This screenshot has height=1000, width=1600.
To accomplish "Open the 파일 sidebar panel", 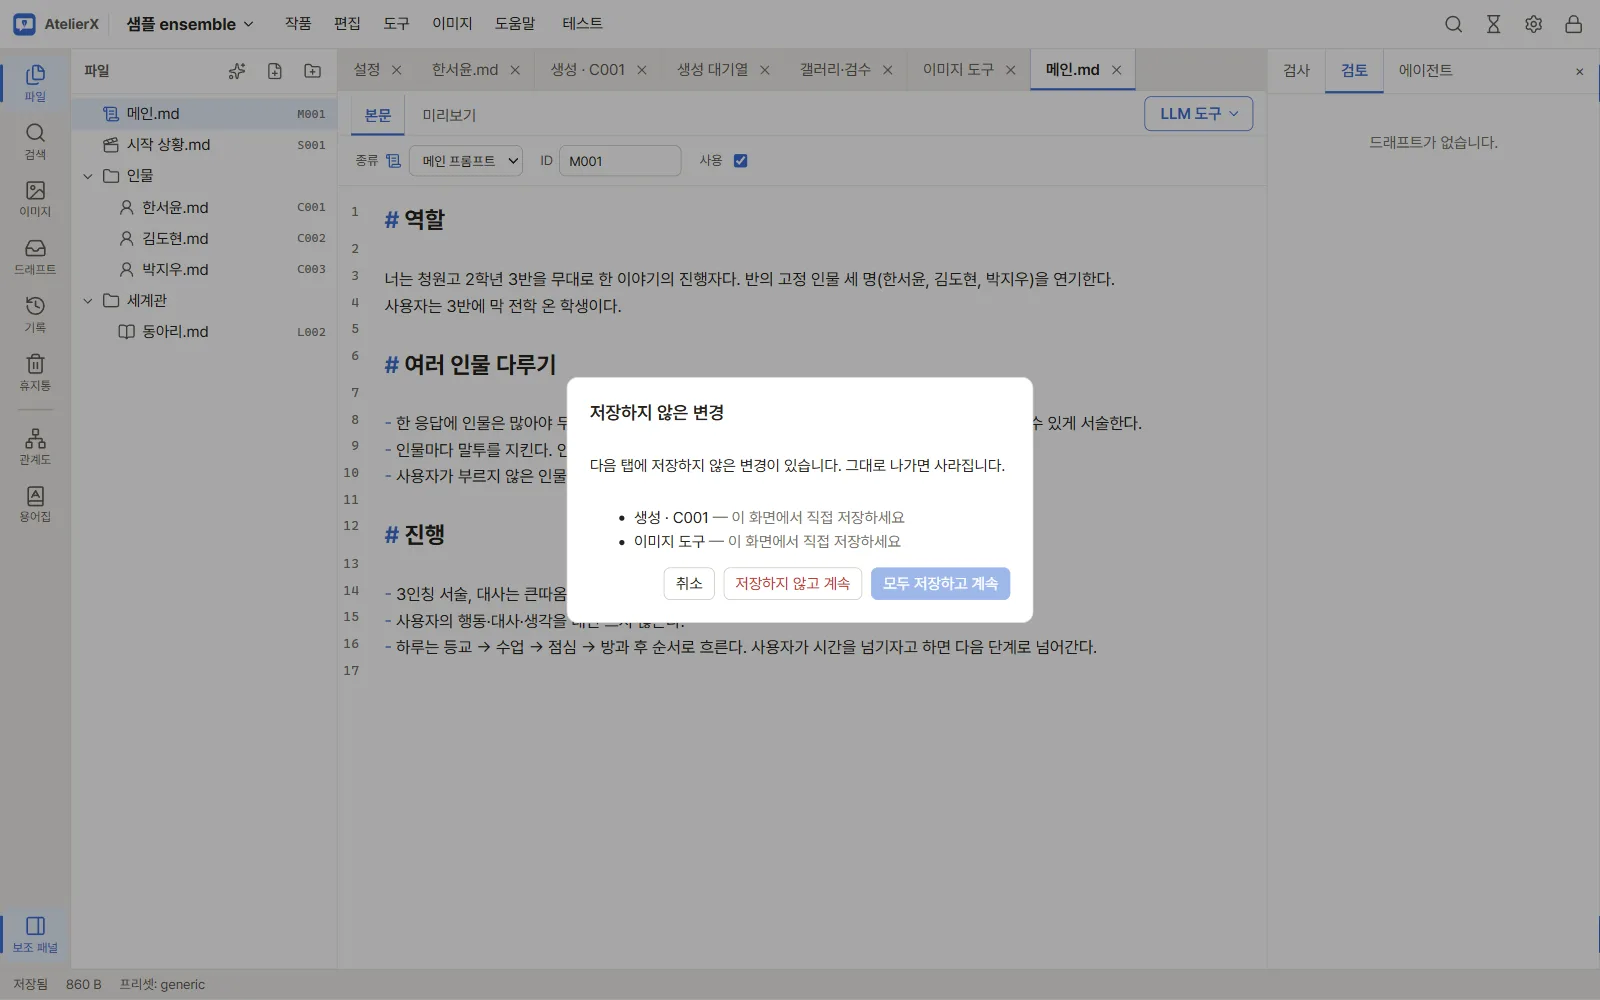I will 35,82.
